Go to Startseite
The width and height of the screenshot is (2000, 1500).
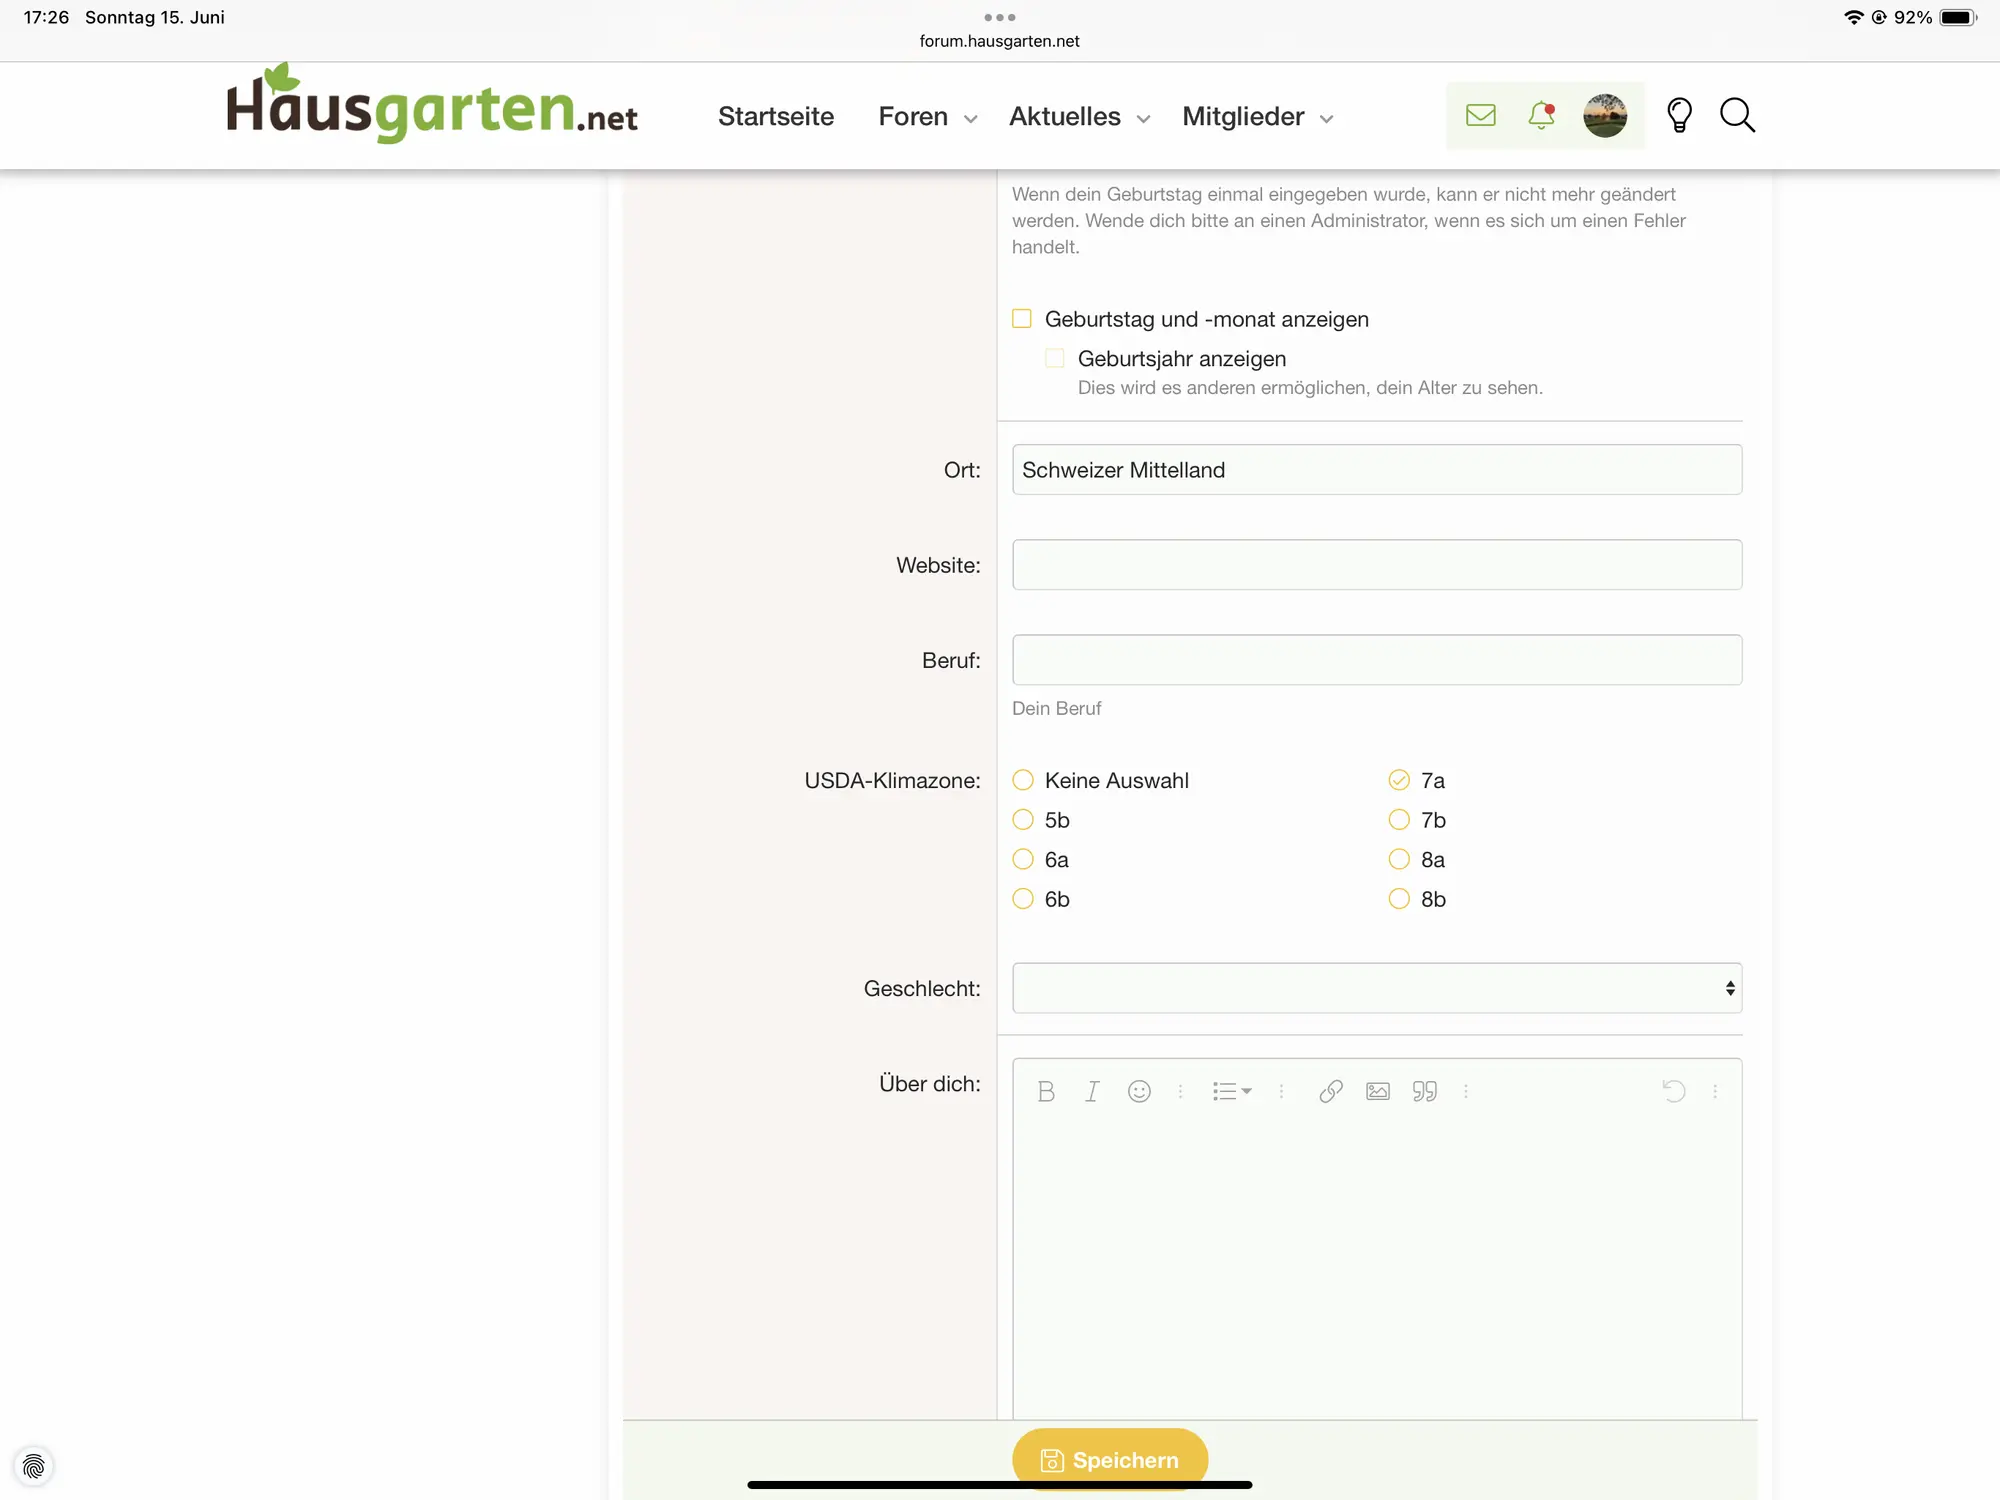pyautogui.click(x=776, y=117)
